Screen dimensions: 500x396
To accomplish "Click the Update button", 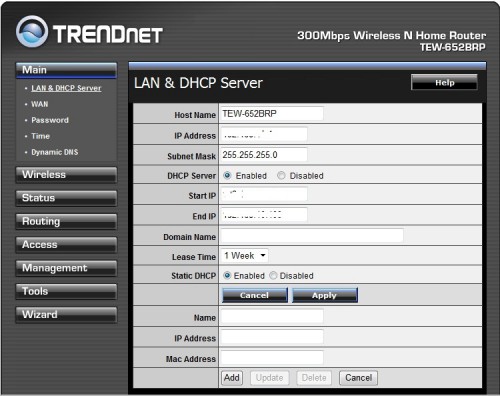I will click(269, 378).
